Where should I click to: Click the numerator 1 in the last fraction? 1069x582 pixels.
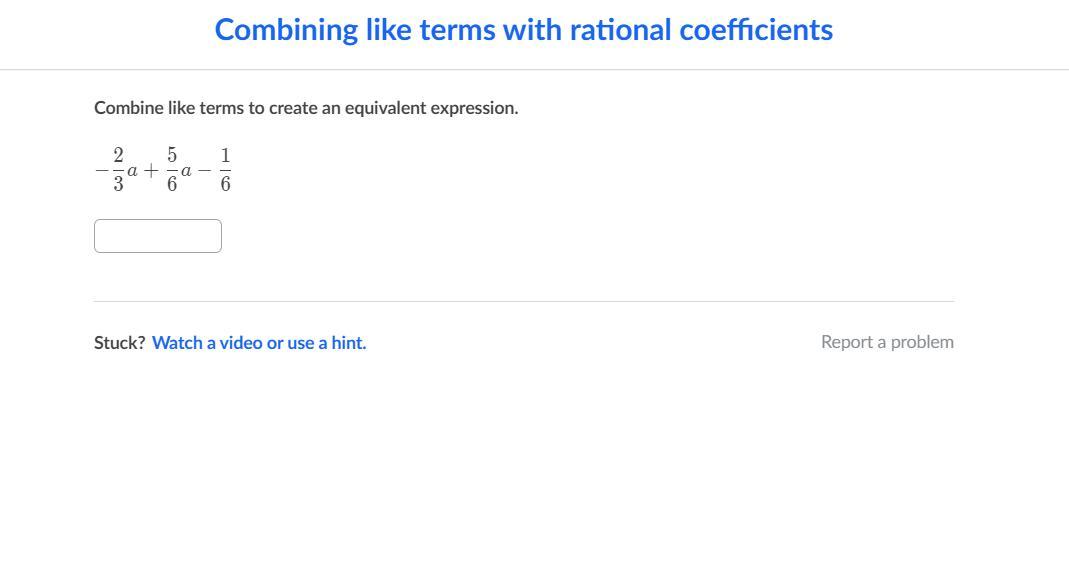(225, 156)
